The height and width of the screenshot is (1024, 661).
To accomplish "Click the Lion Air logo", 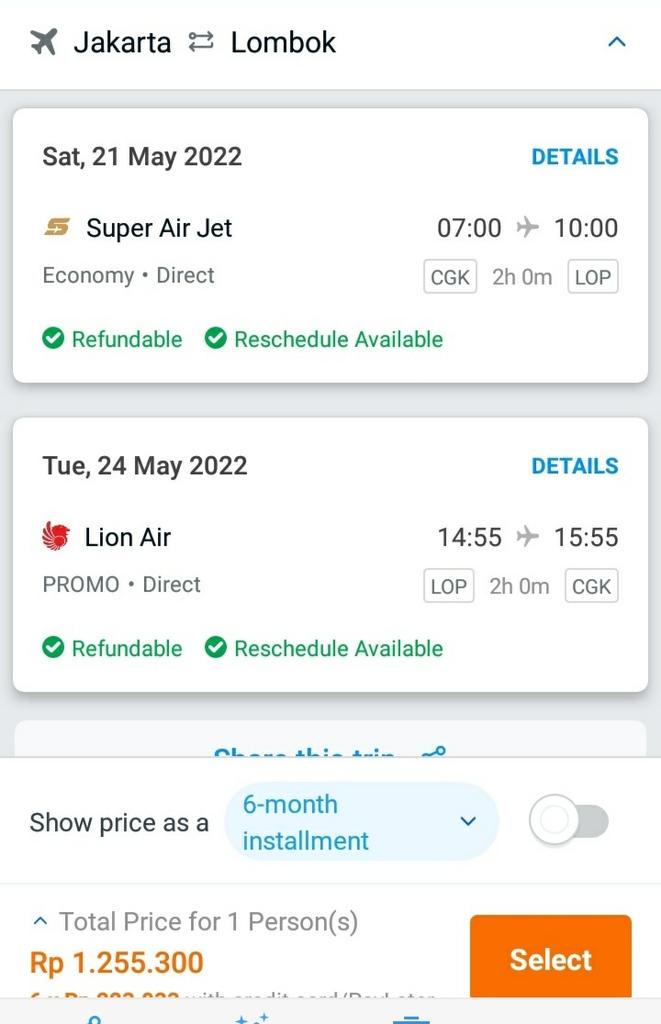I will point(56,537).
